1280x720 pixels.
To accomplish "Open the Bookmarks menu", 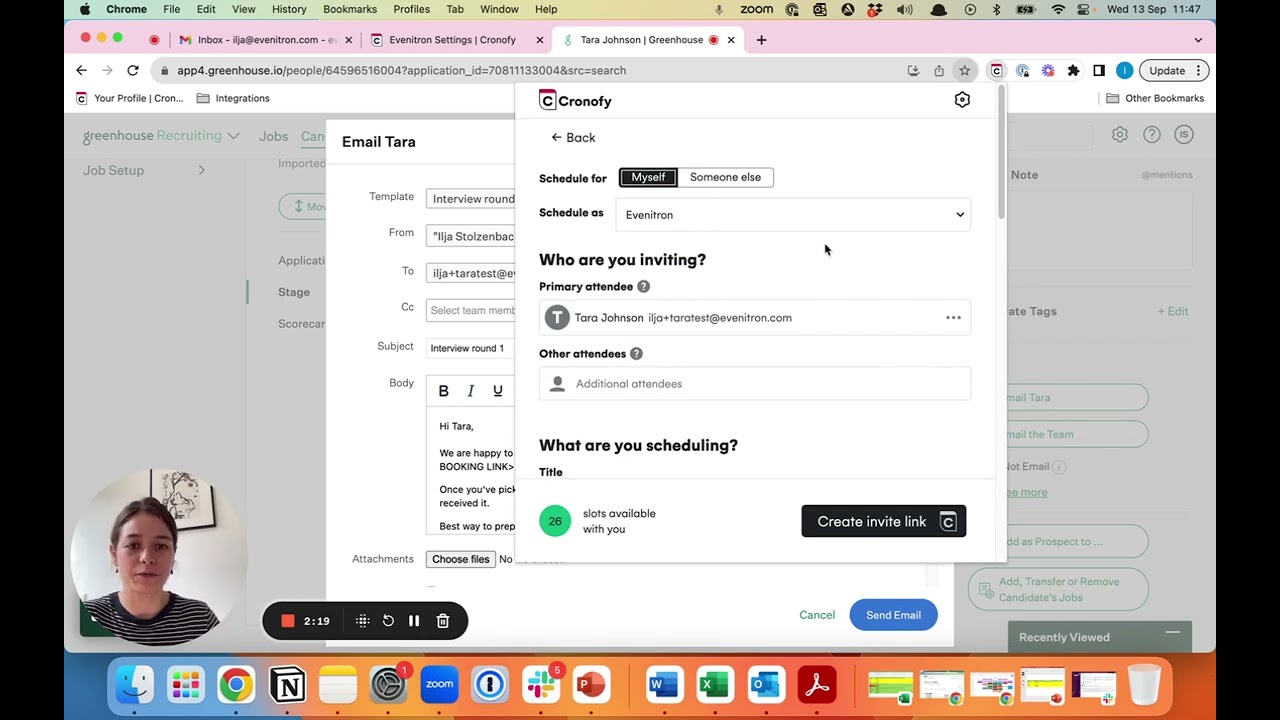I will click(350, 9).
